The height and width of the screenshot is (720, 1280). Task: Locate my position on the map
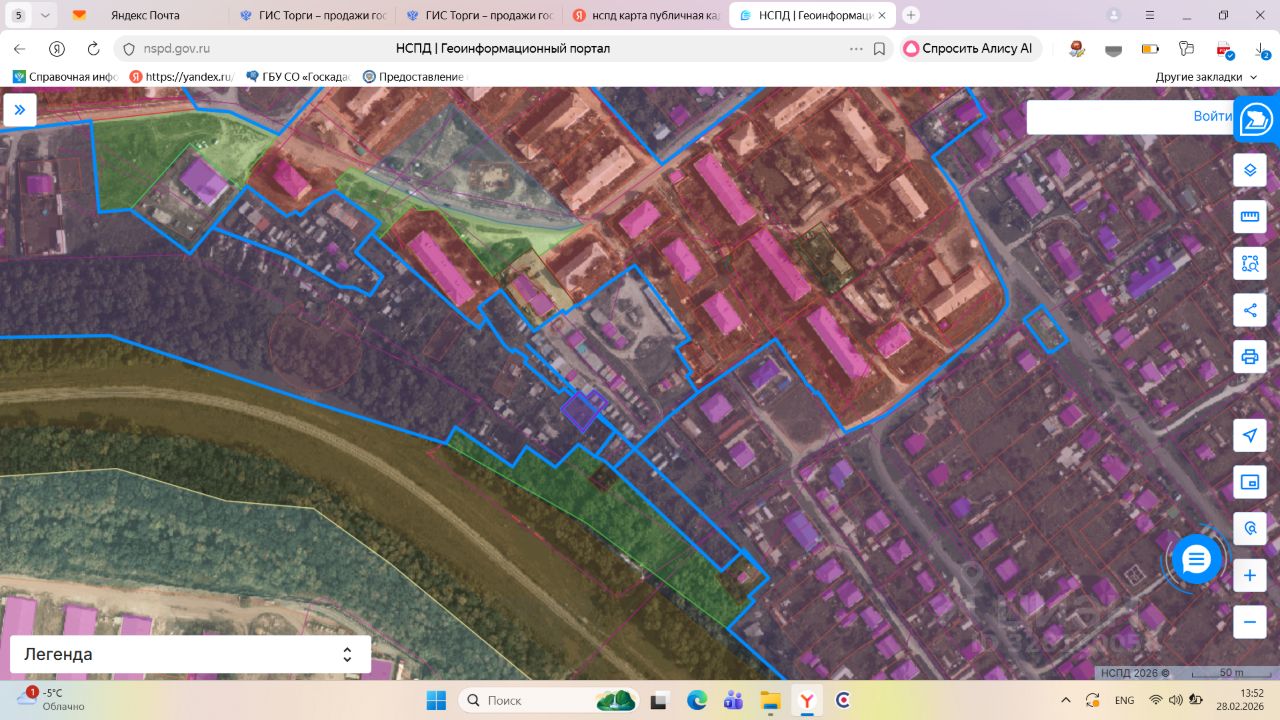(1249, 435)
